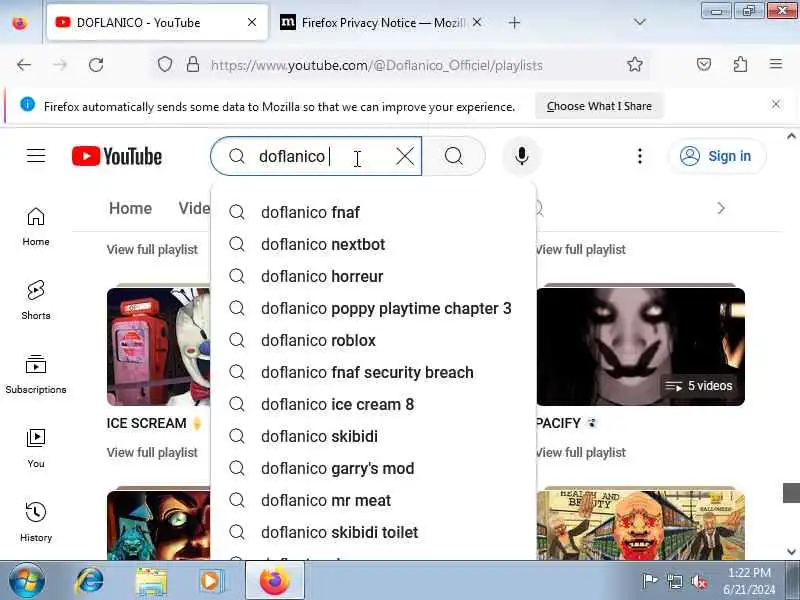
Task: View full playlist under PACIFY
Action: coord(581,453)
